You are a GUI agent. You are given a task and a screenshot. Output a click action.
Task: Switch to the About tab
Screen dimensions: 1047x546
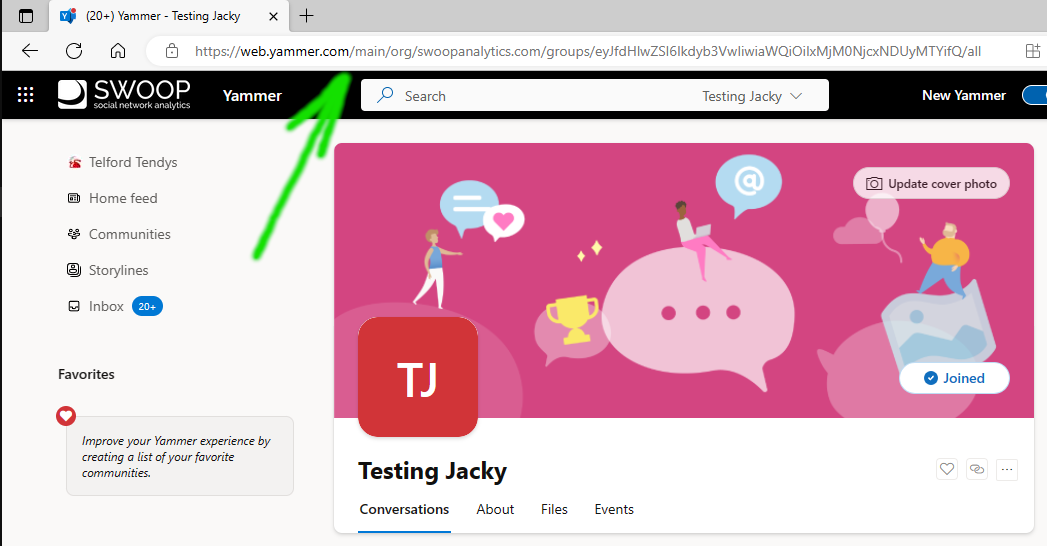tap(495, 509)
